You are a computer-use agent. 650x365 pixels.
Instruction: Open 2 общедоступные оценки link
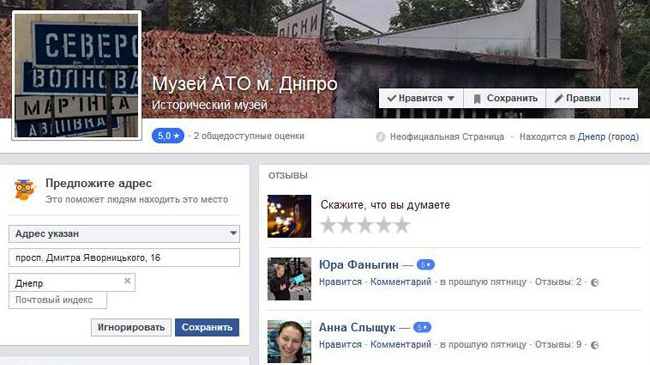point(249,136)
